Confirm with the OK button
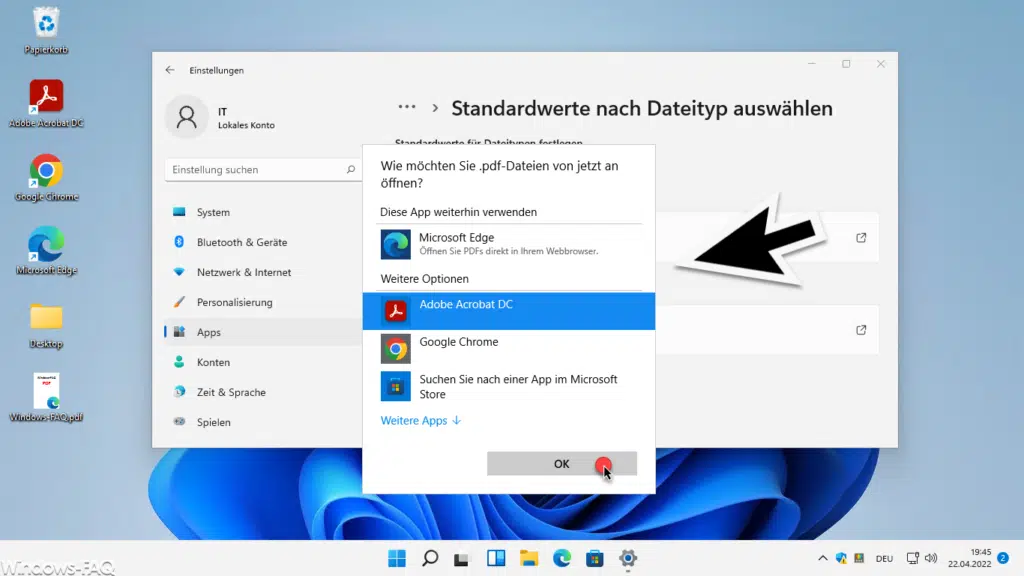 [x=561, y=463]
